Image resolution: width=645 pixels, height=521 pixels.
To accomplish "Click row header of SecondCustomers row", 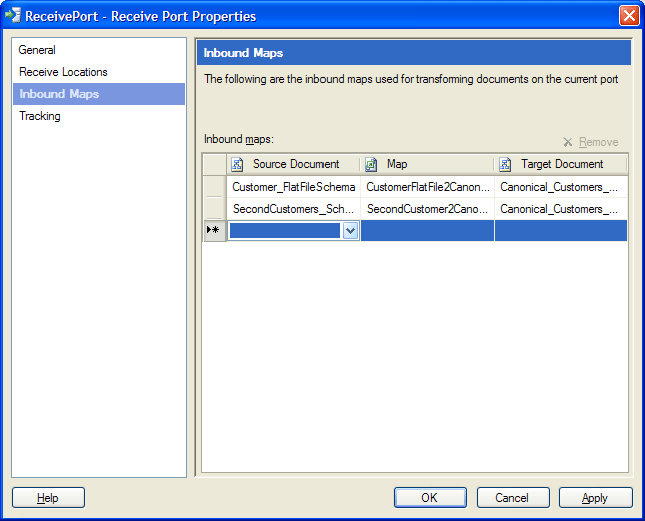I will tap(214, 209).
